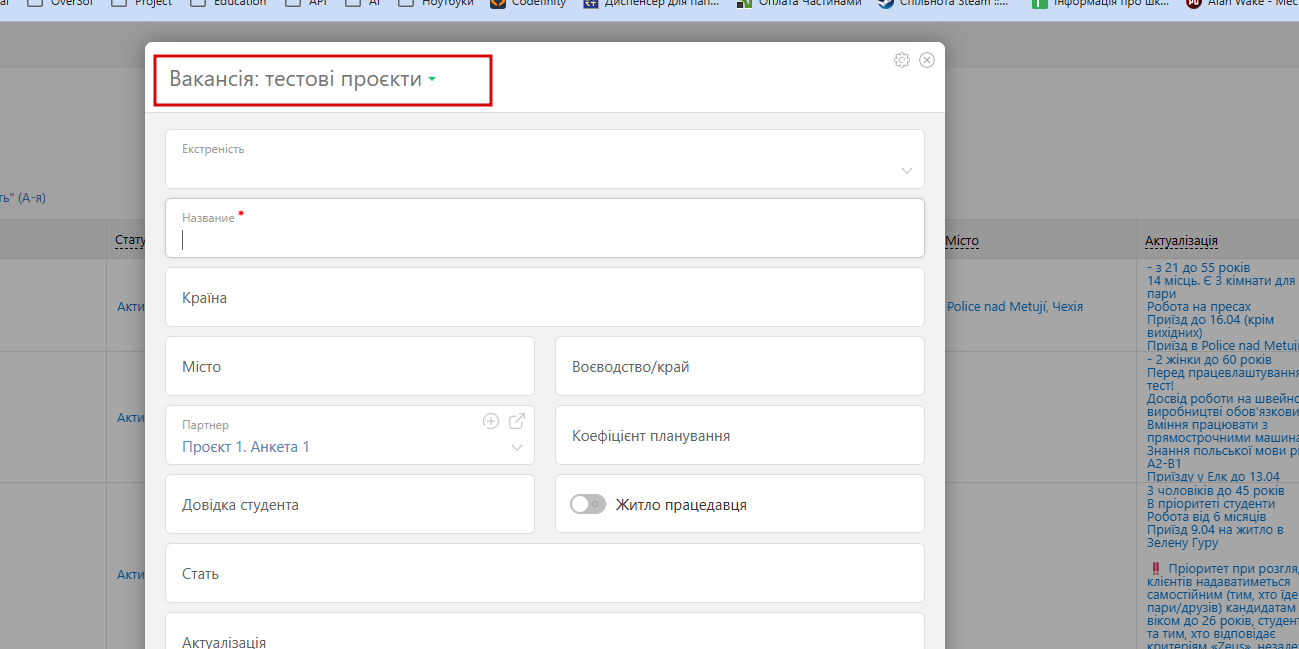Open the Інформація про шк... bookmark

point(1100,4)
